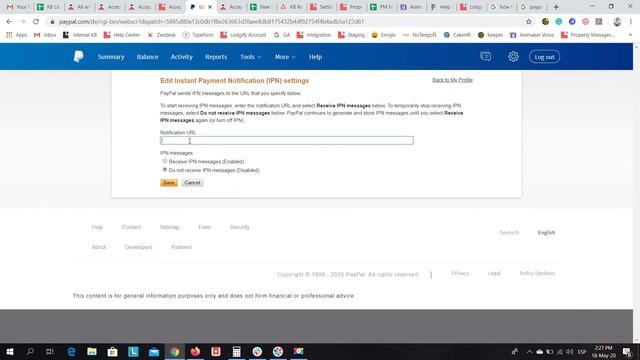Click Back to My Profile link
640x360 pixels.
452,80
